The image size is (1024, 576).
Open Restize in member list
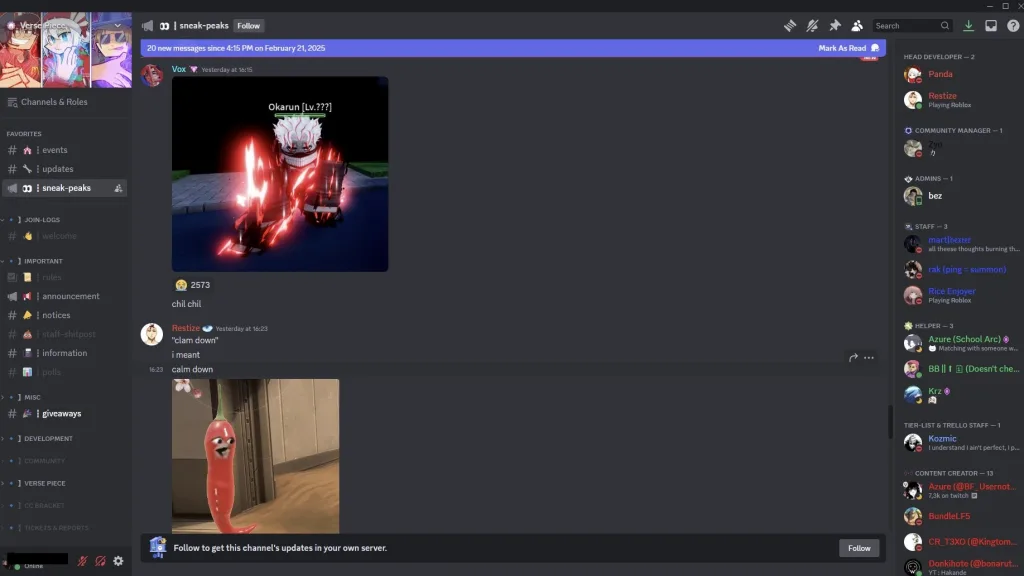pyautogui.click(x=959, y=100)
